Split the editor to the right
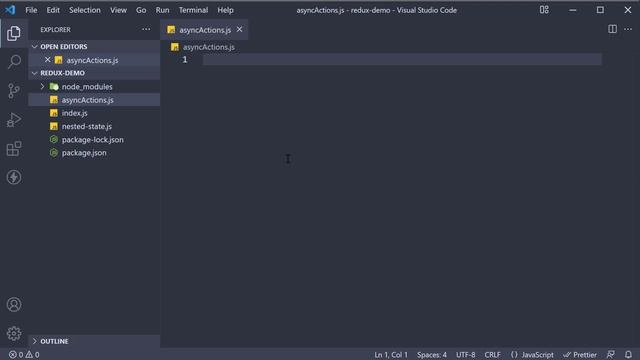The width and height of the screenshot is (640, 360). [x=612, y=29]
